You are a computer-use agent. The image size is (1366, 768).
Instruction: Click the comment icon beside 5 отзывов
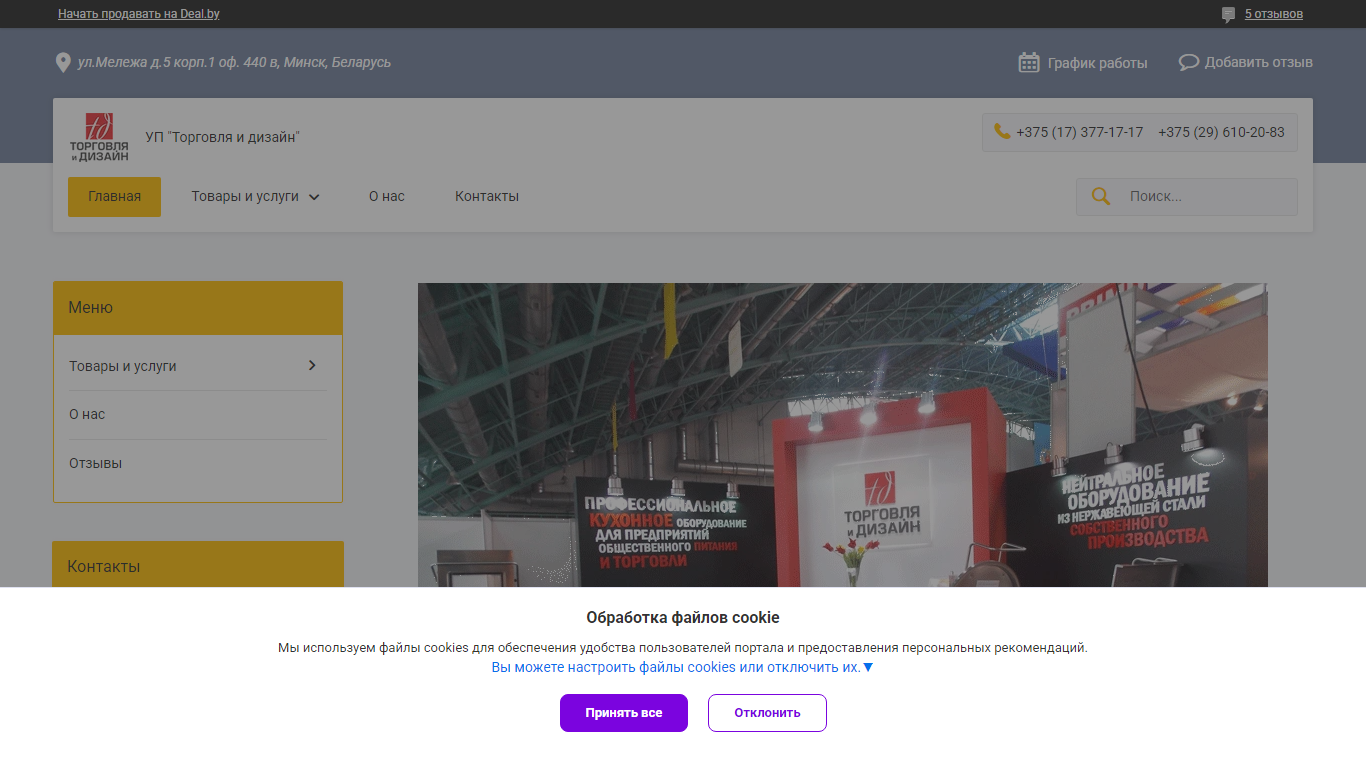pyautogui.click(x=1228, y=15)
